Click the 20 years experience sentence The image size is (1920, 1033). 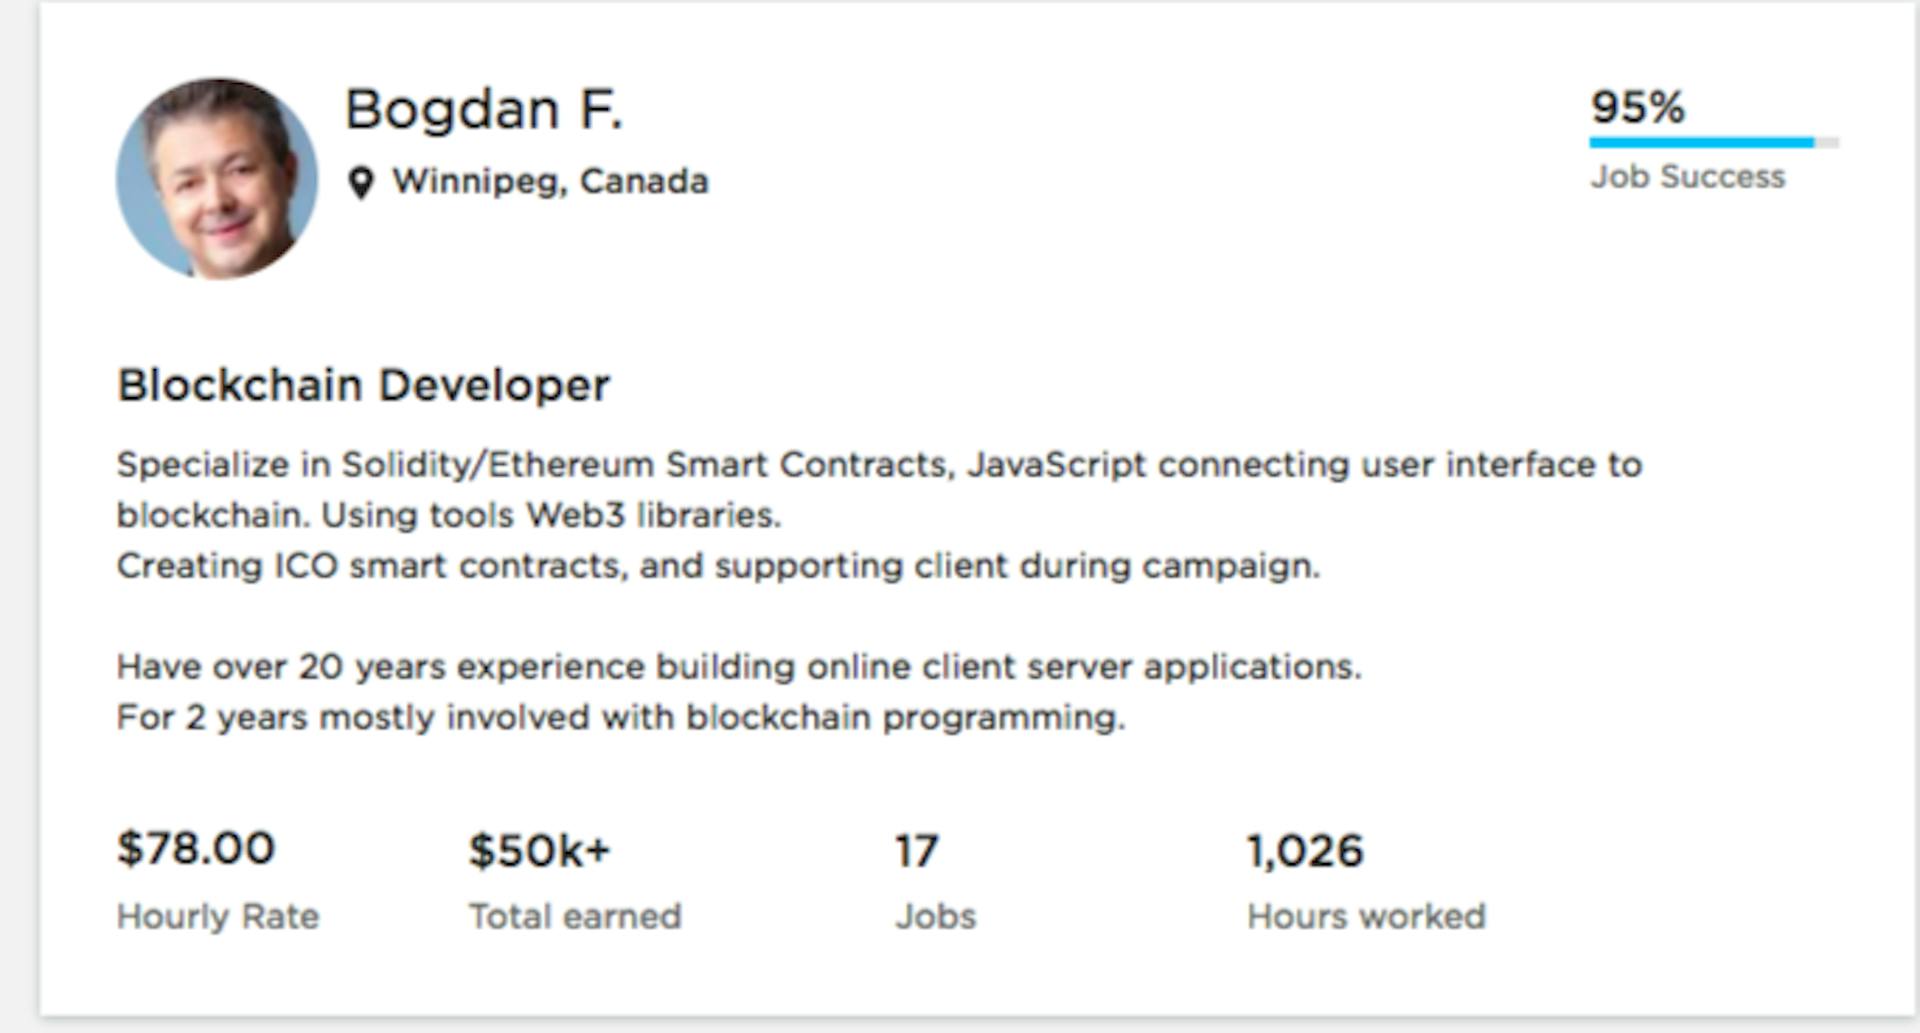coord(738,667)
